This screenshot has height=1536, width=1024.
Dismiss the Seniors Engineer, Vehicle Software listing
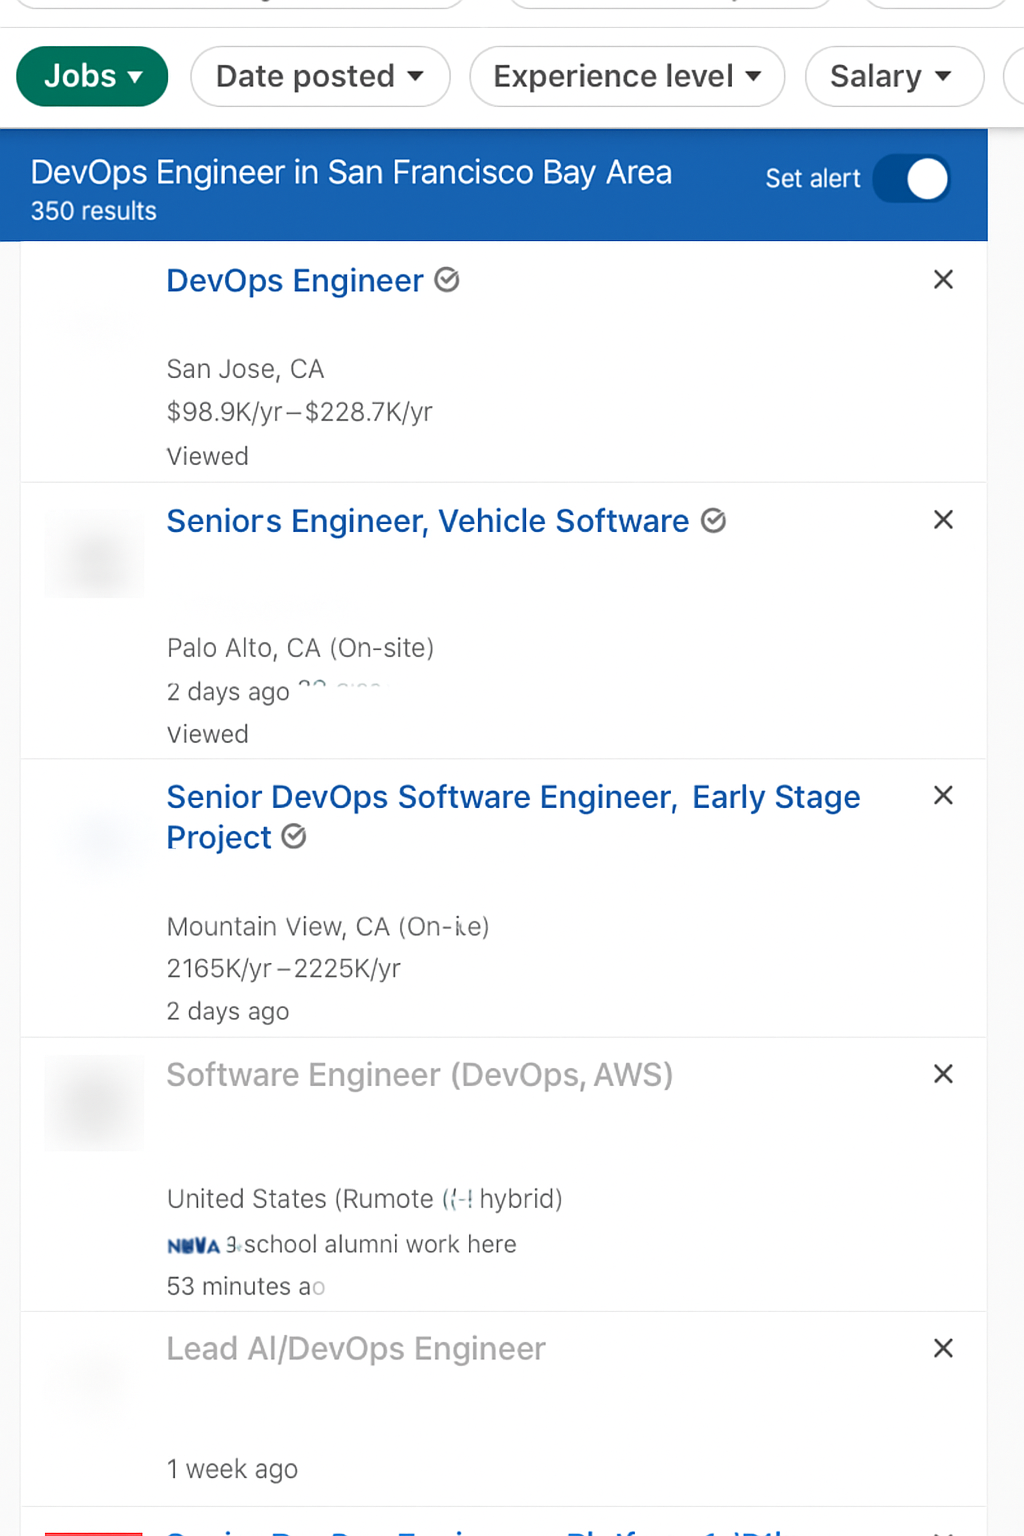tap(943, 520)
